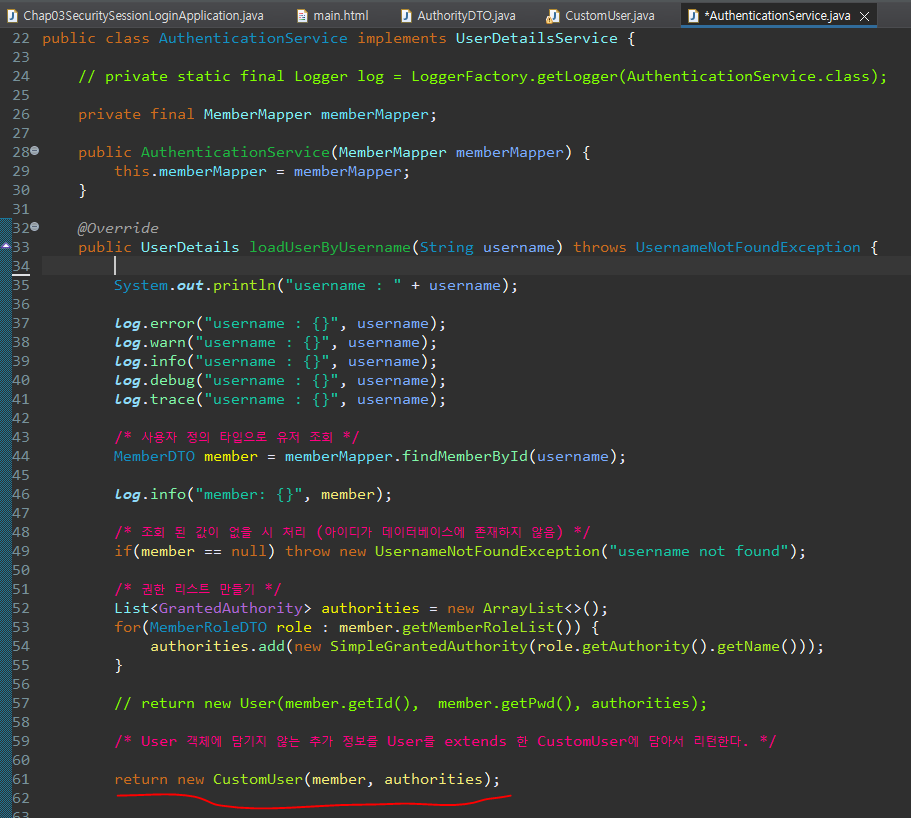This screenshot has width=911, height=818.
Task: Click the Java file icon on AuthenticationService.java tab
Action: (693, 16)
